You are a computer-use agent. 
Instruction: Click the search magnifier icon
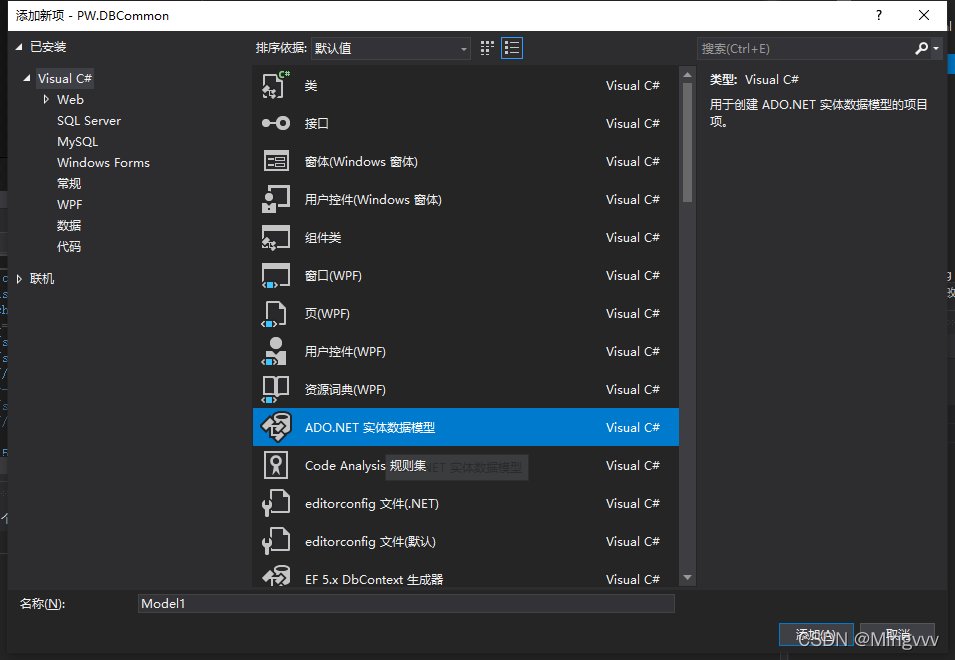click(921, 48)
